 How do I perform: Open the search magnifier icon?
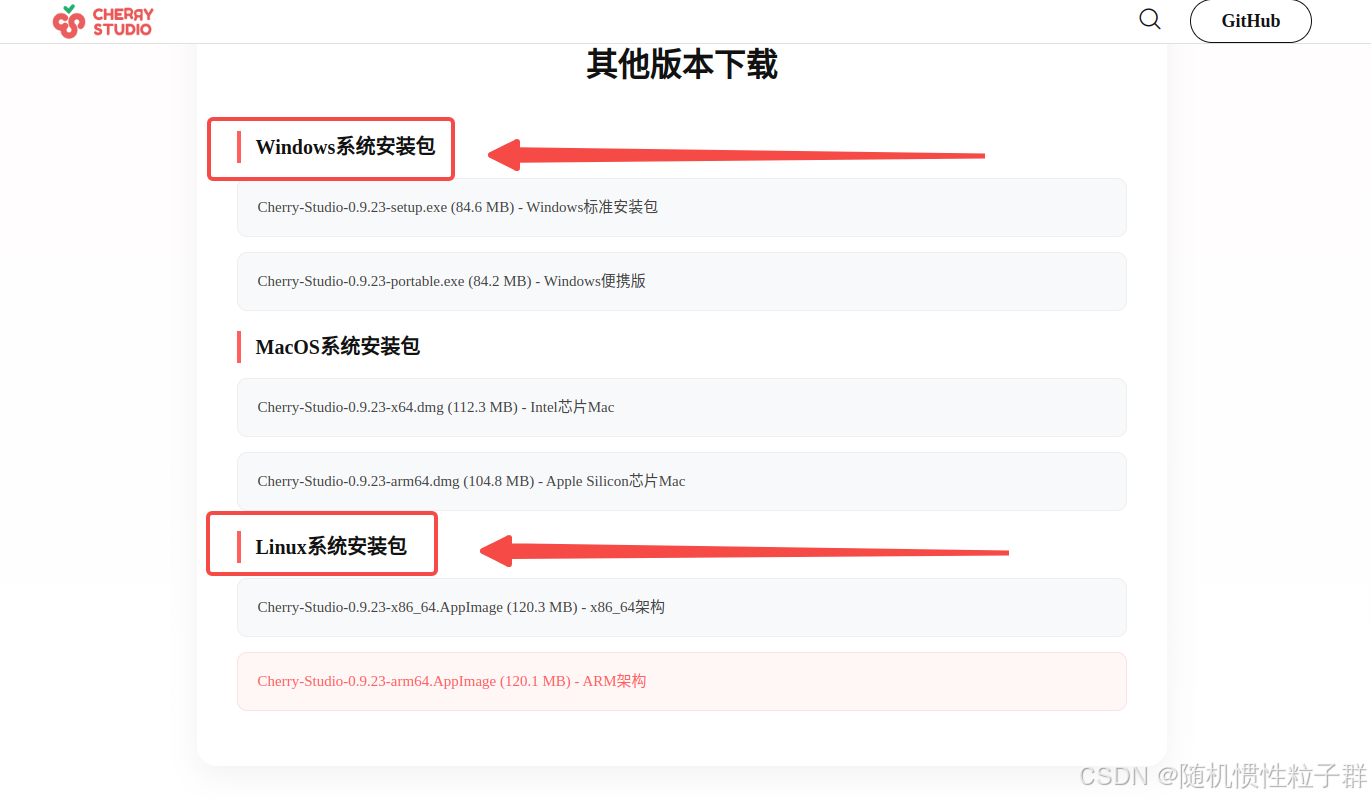[1150, 19]
